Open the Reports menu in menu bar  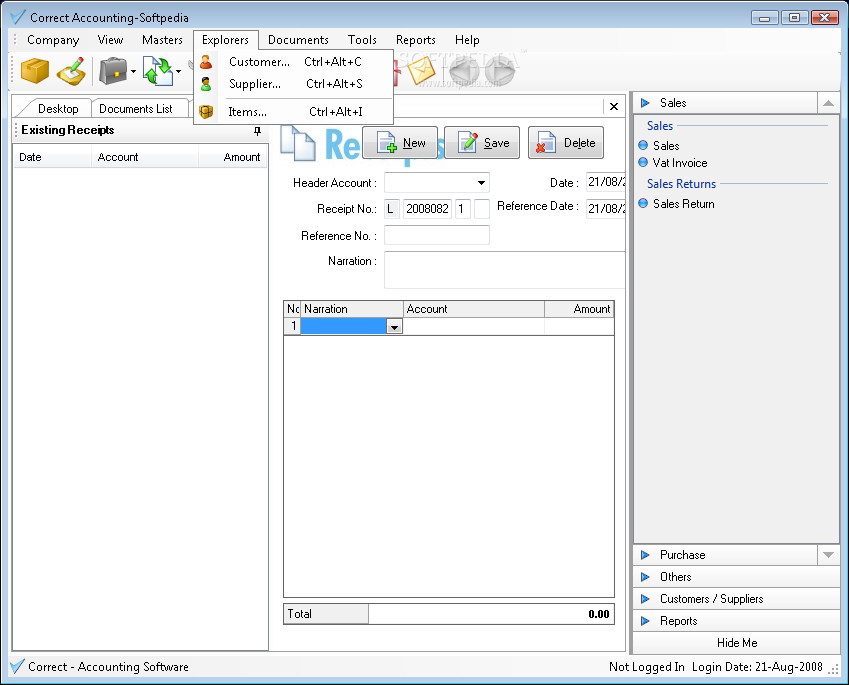pyautogui.click(x=416, y=40)
